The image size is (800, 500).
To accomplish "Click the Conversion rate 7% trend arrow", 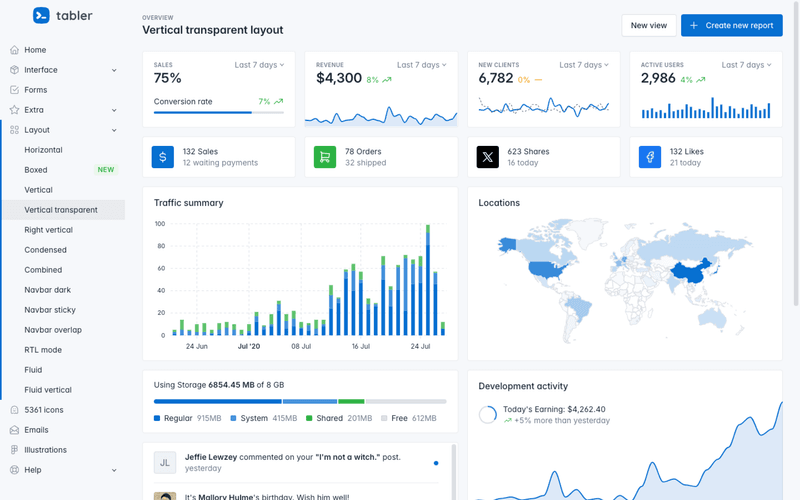I will click(x=279, y=102).
